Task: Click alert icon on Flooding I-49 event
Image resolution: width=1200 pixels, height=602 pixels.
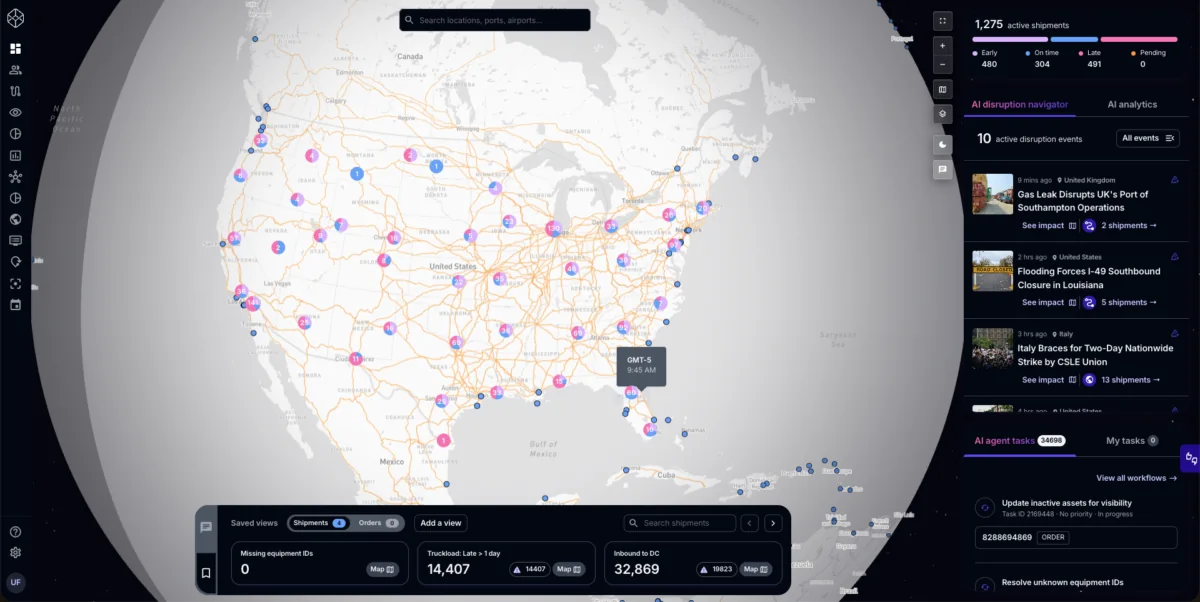Action: (x=1174, y=257)
